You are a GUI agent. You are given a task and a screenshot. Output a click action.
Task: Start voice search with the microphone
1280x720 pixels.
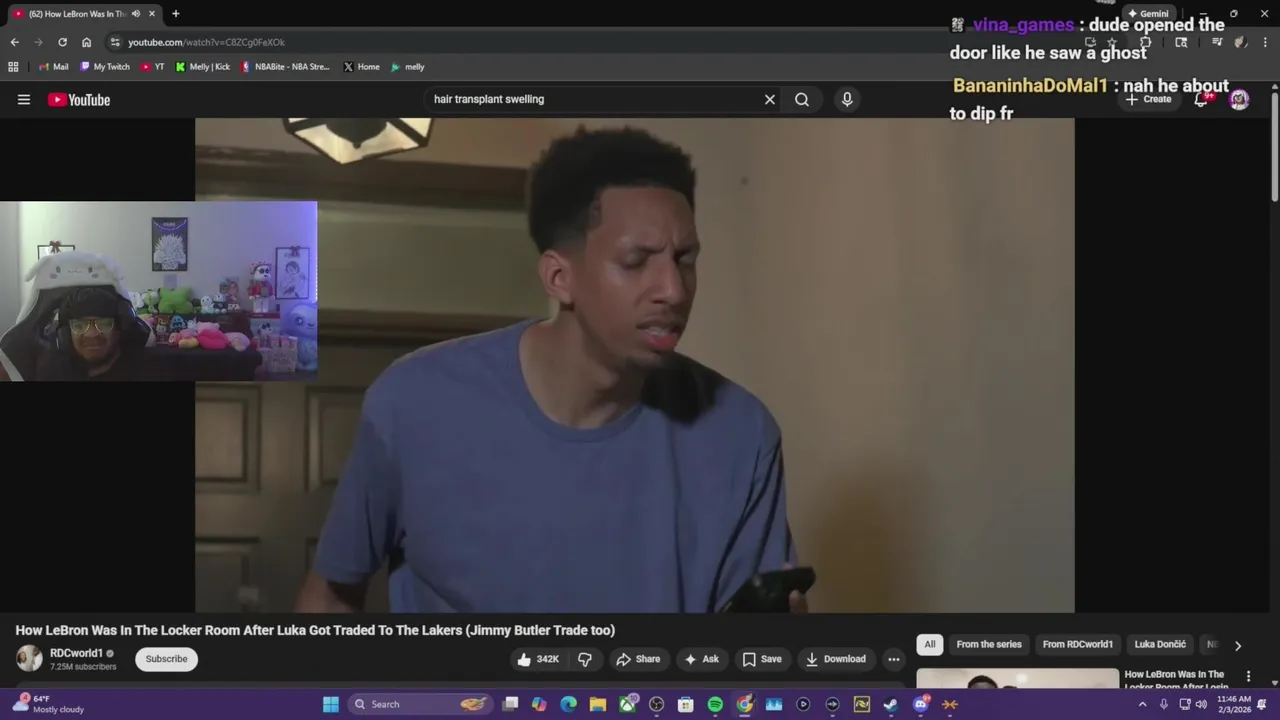pos(847,99)
